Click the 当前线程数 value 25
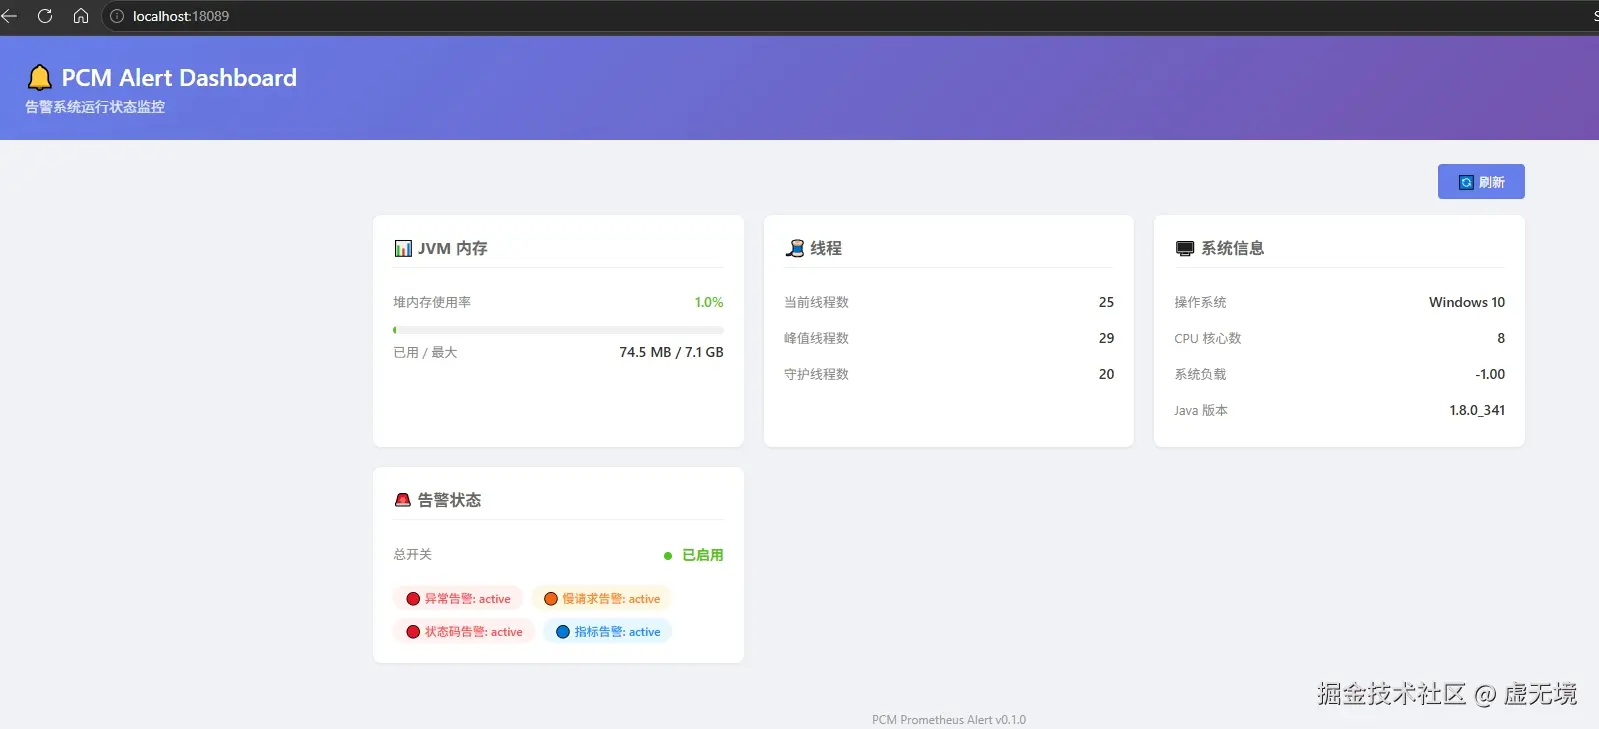 pos(1106,302)
